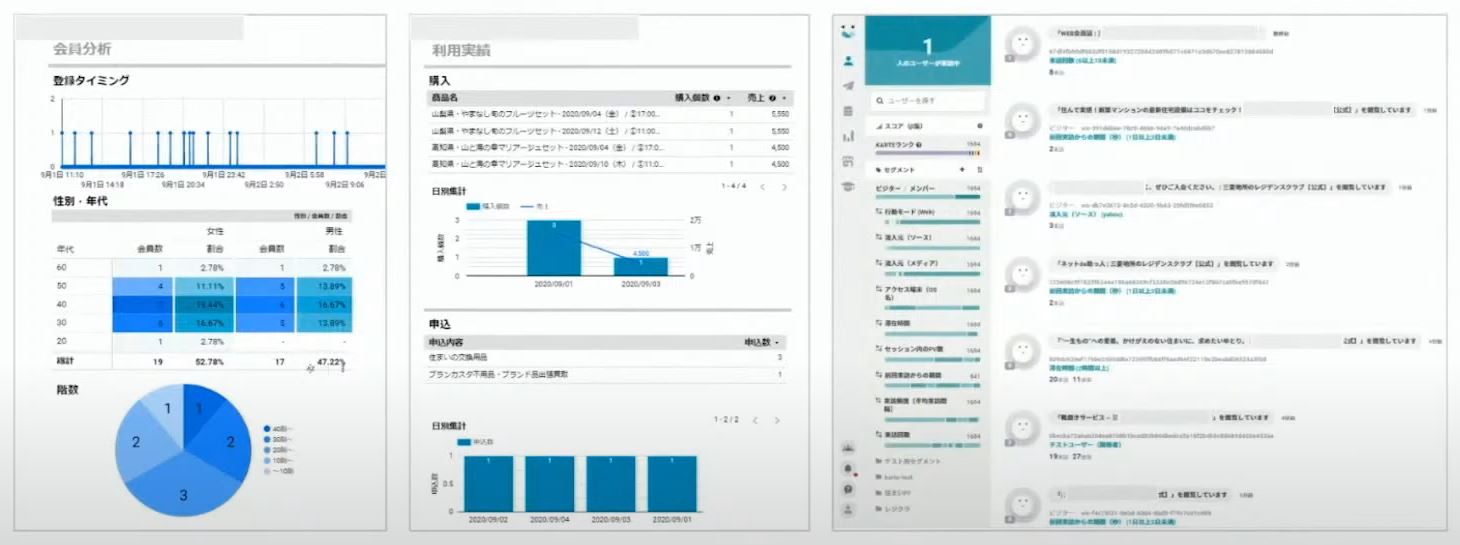The image size is (1460, 545).
Task: Click the KARTE logo at sidebar top
Action: [x=848, y=32]
